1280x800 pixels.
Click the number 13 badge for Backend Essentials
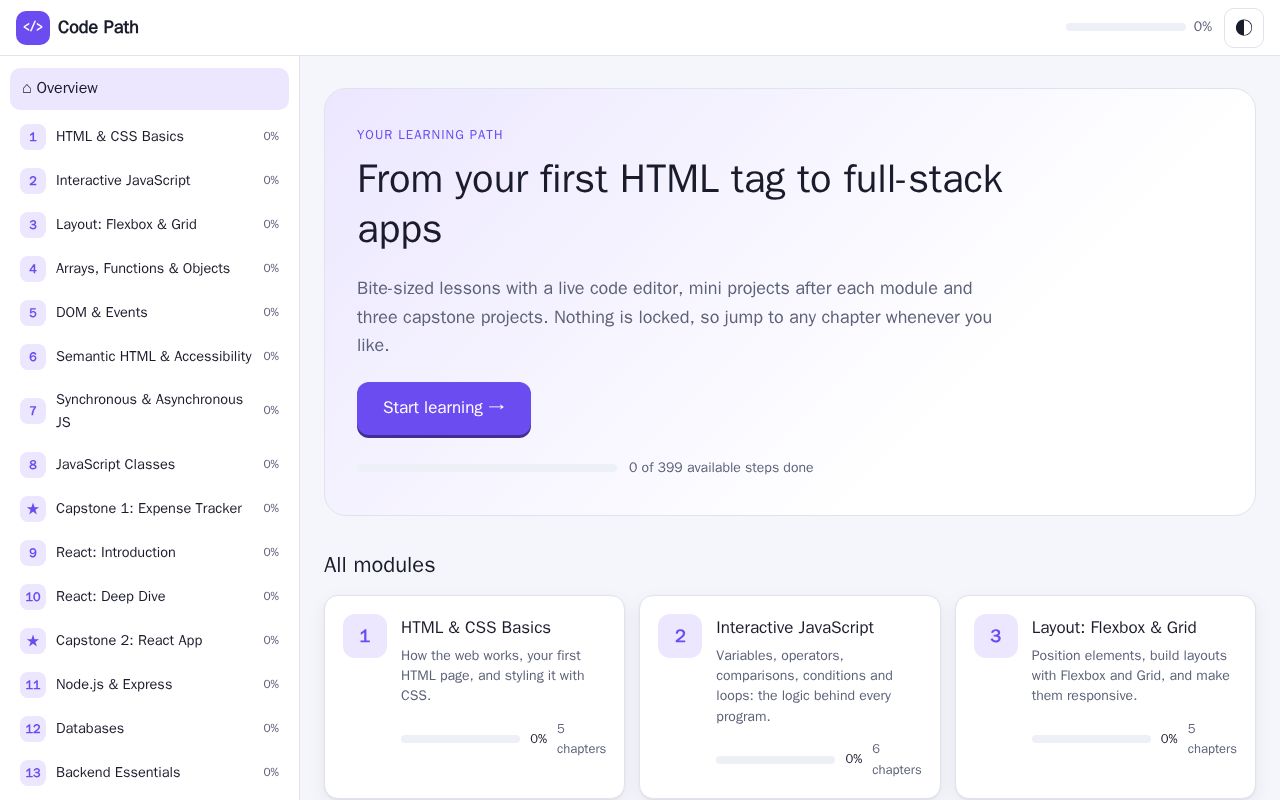pos(33,773)
